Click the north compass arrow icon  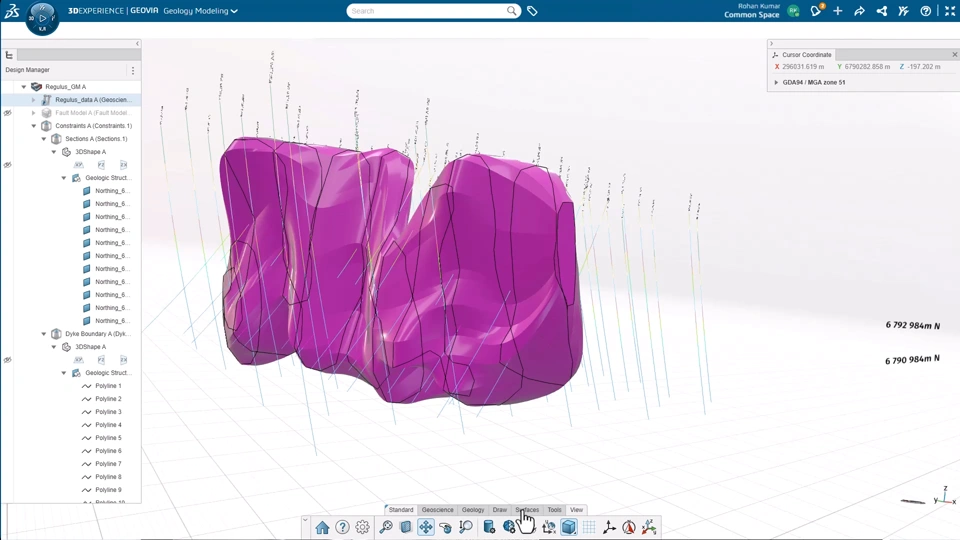[x=629, y=527]
